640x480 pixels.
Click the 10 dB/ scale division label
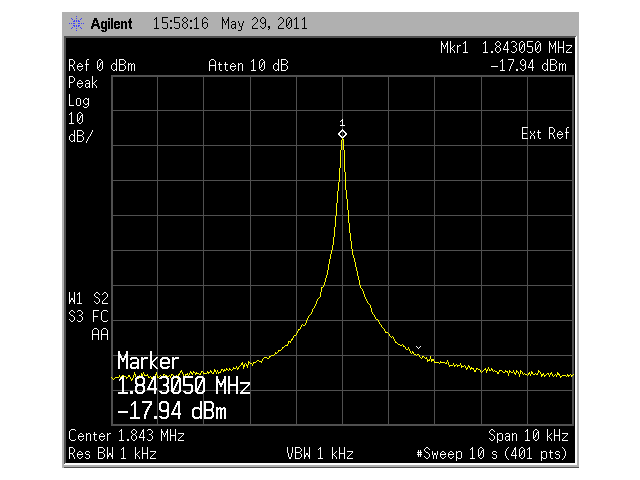click(80, 127)
